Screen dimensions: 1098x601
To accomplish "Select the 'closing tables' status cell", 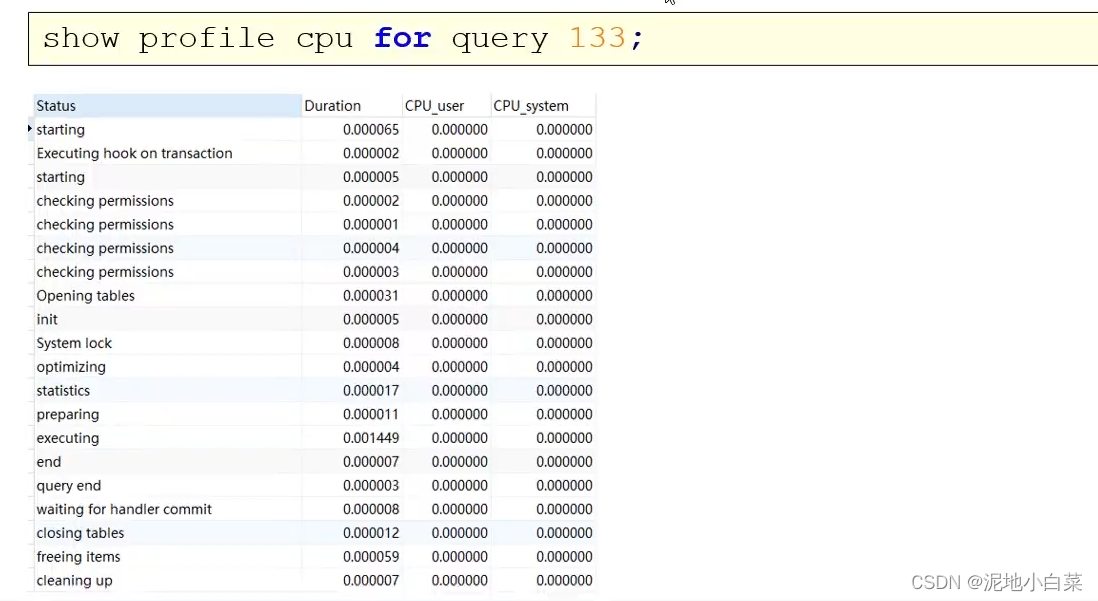I will [x=167, y=533].
